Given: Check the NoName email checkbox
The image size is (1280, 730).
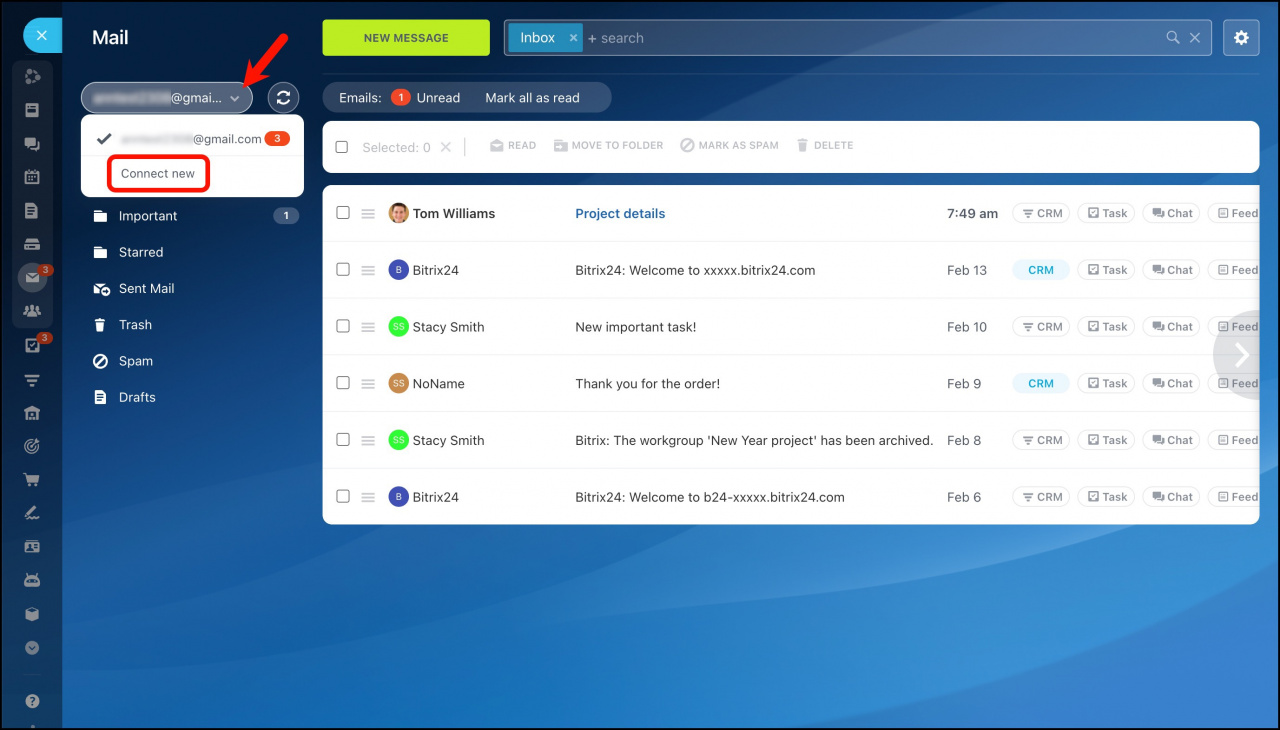Looking at the screenshot, I should (x=343, y=383).
